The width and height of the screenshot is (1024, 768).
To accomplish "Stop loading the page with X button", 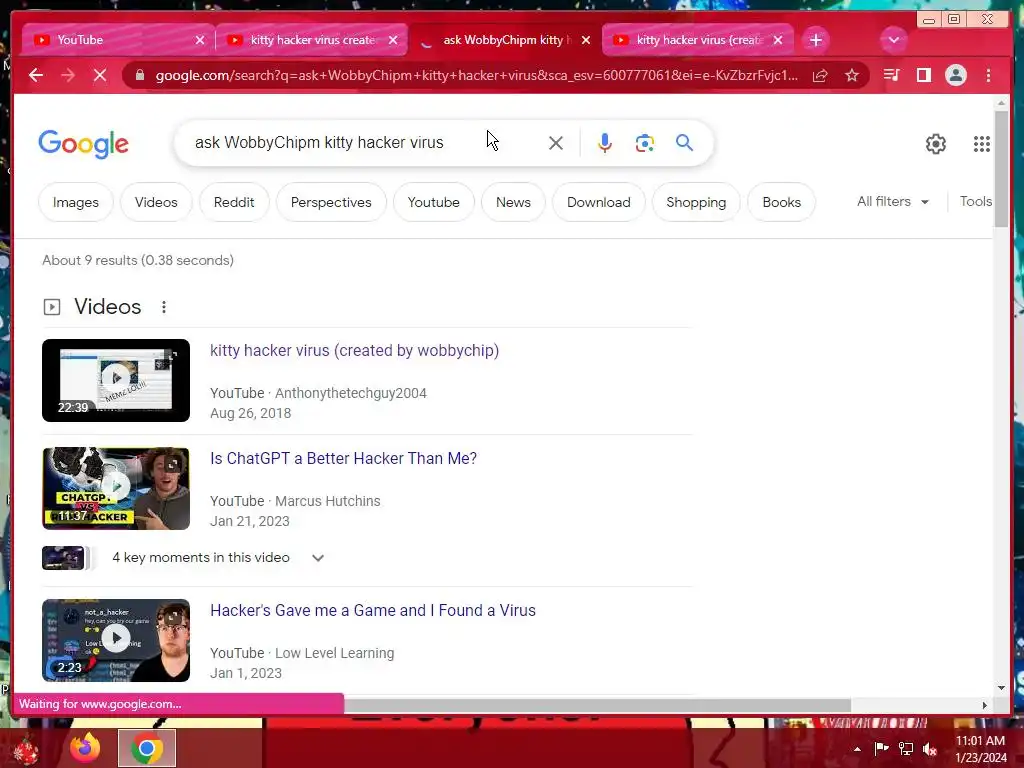I will click(x=100, y=75).
